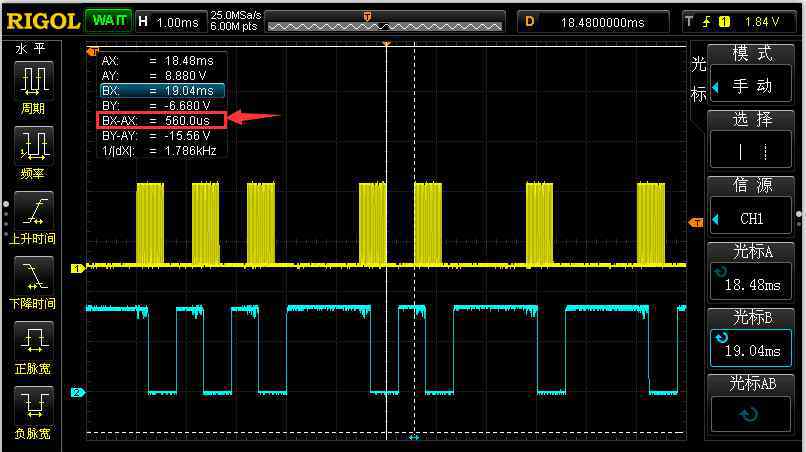Click the left panel page indicator dots
This screenshot has height=452, width=806.
pos(6,218)
